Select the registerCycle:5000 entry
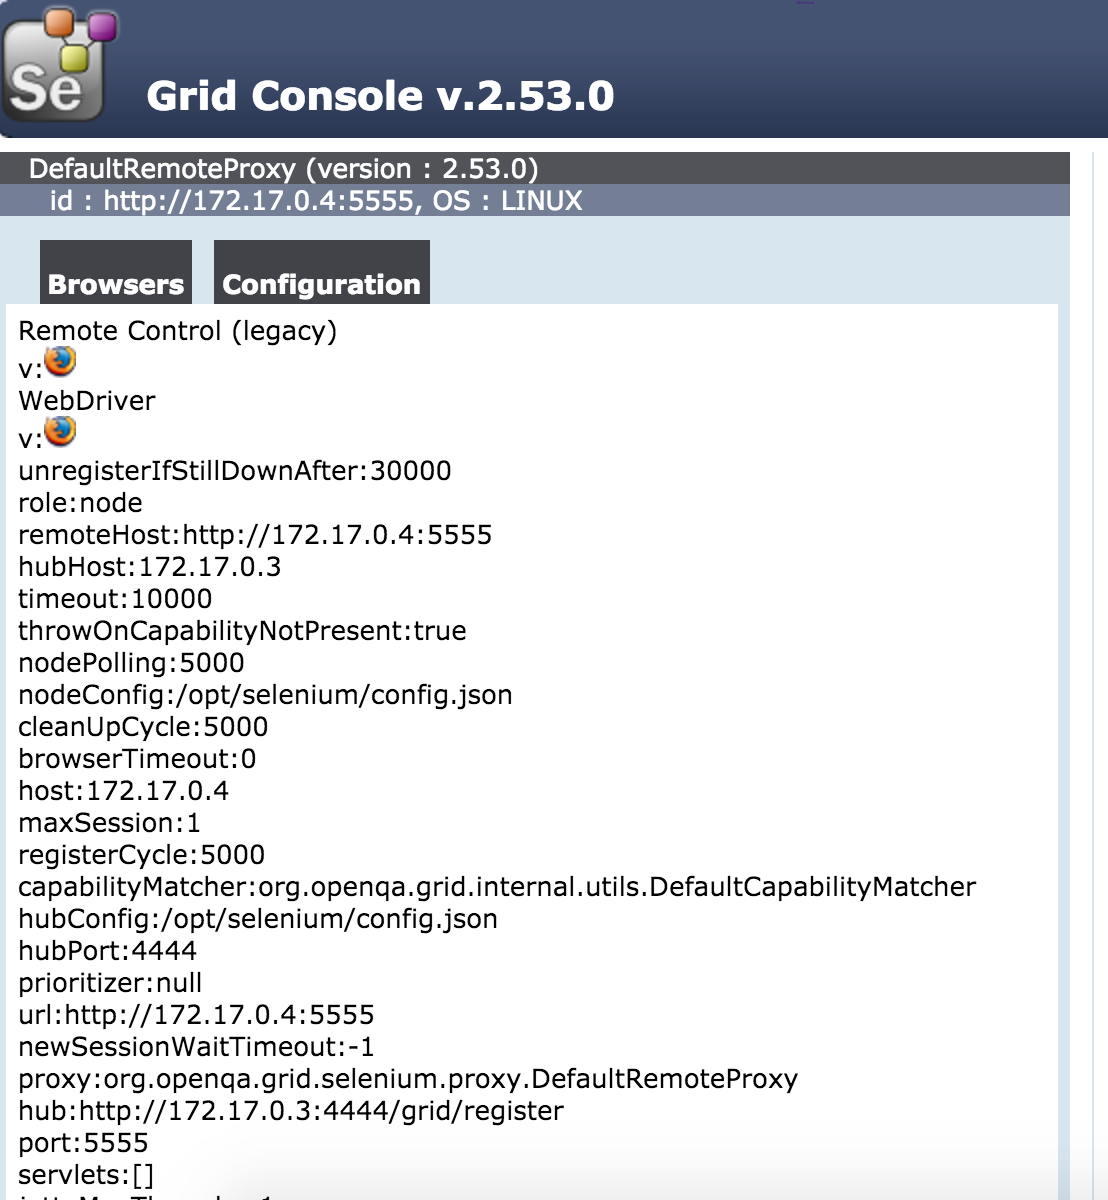This screenshot has width=1108, height=1200. tap(141, 855)
